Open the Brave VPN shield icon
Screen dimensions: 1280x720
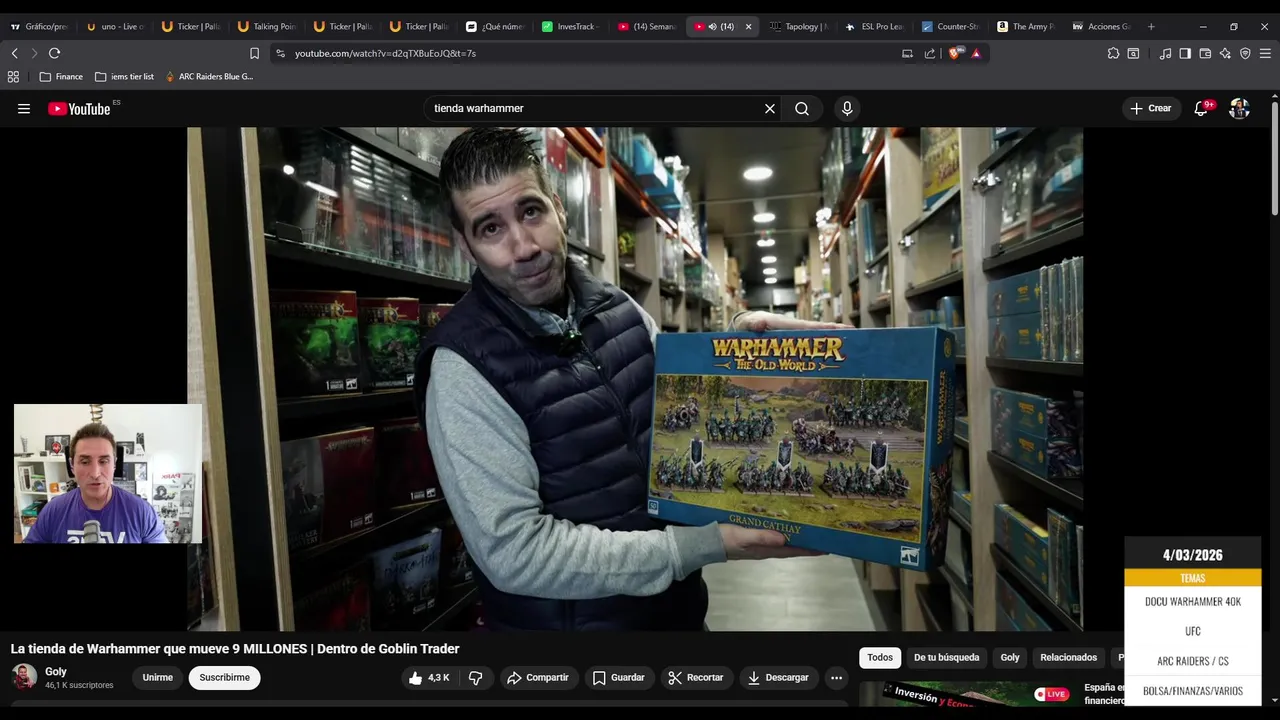[x=1245, y=53]
